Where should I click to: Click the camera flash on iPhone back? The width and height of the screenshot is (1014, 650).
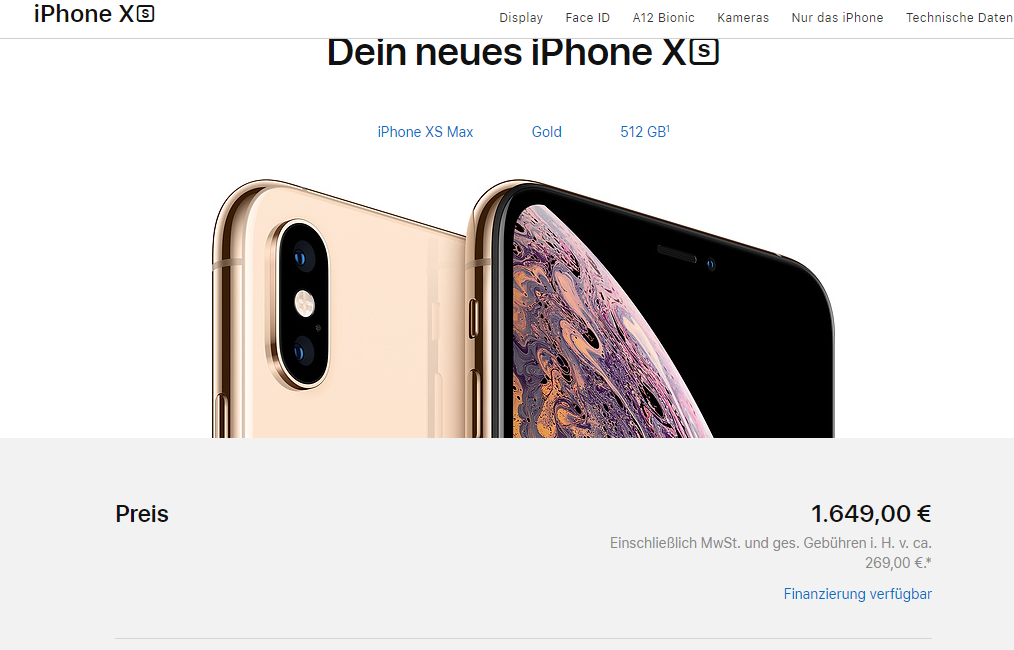(305, 303)
